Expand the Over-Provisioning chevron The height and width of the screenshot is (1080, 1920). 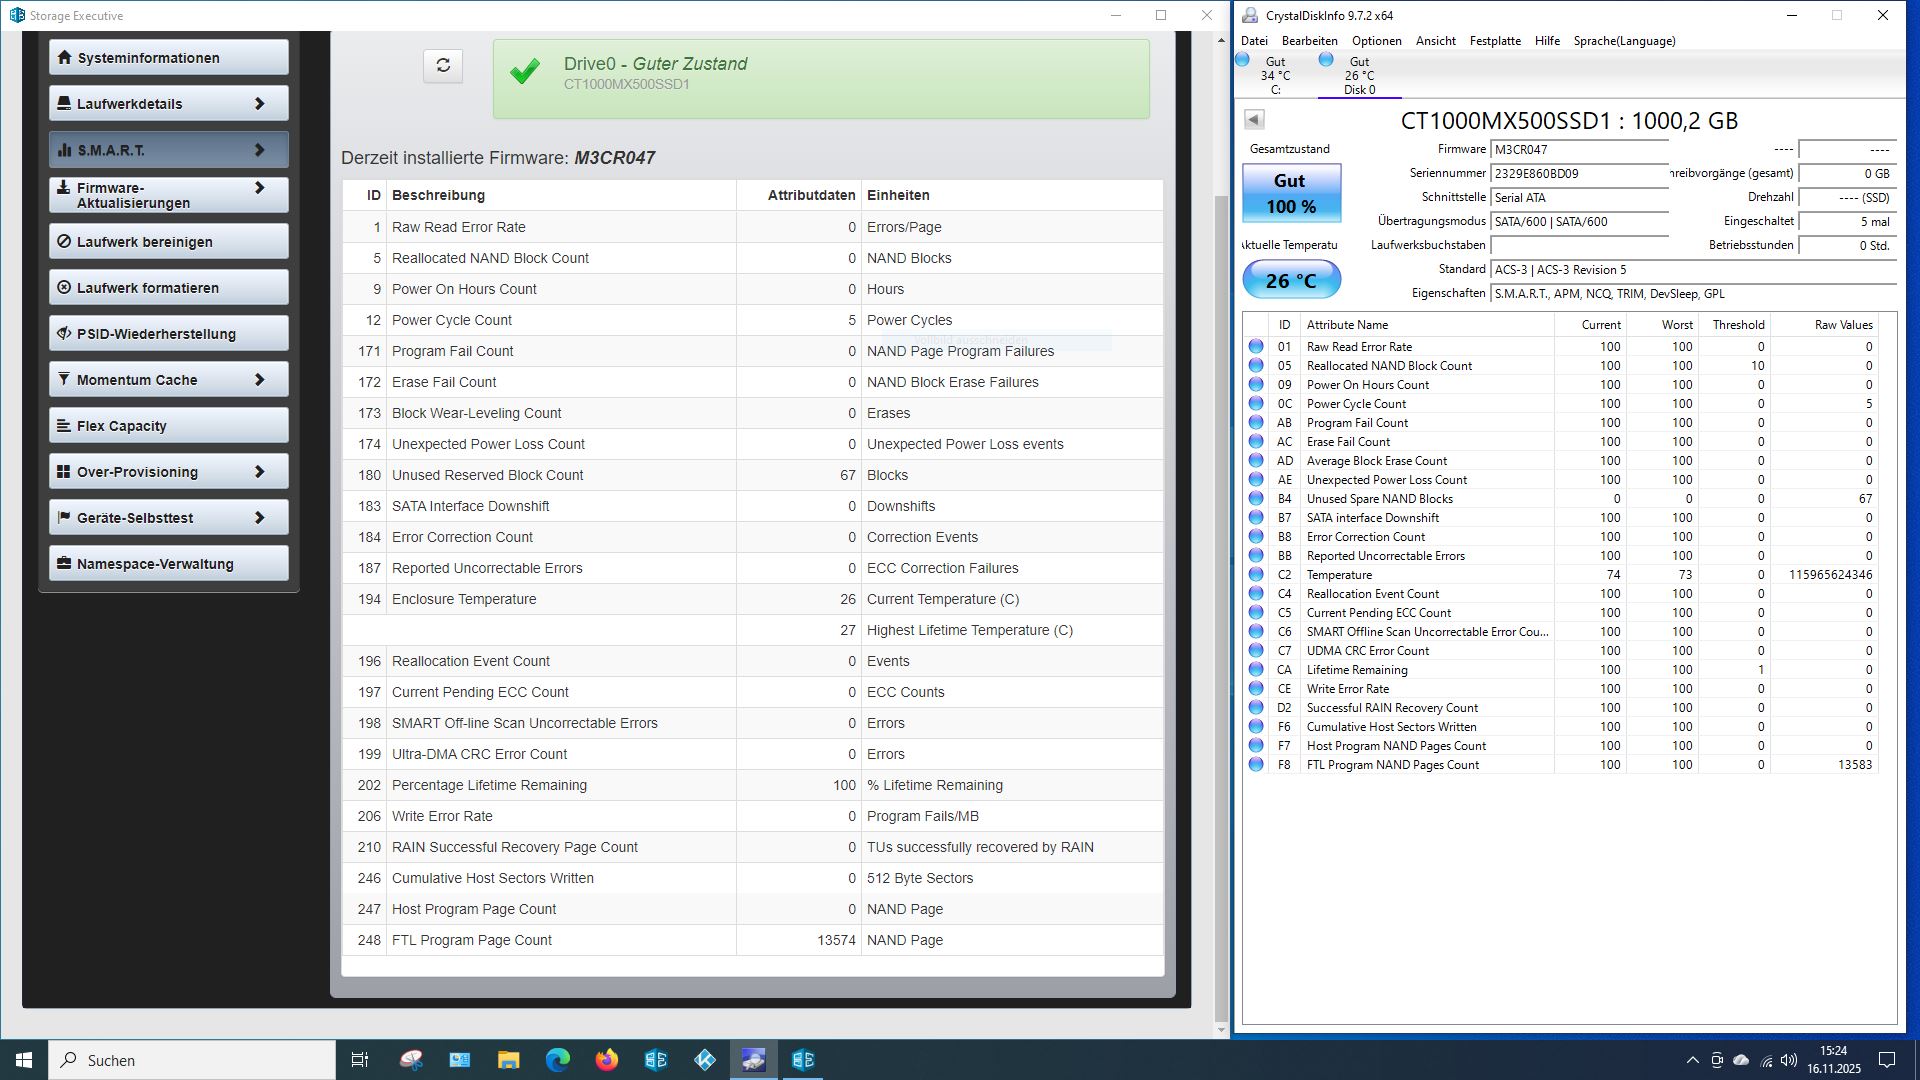[x=259, y=472]
